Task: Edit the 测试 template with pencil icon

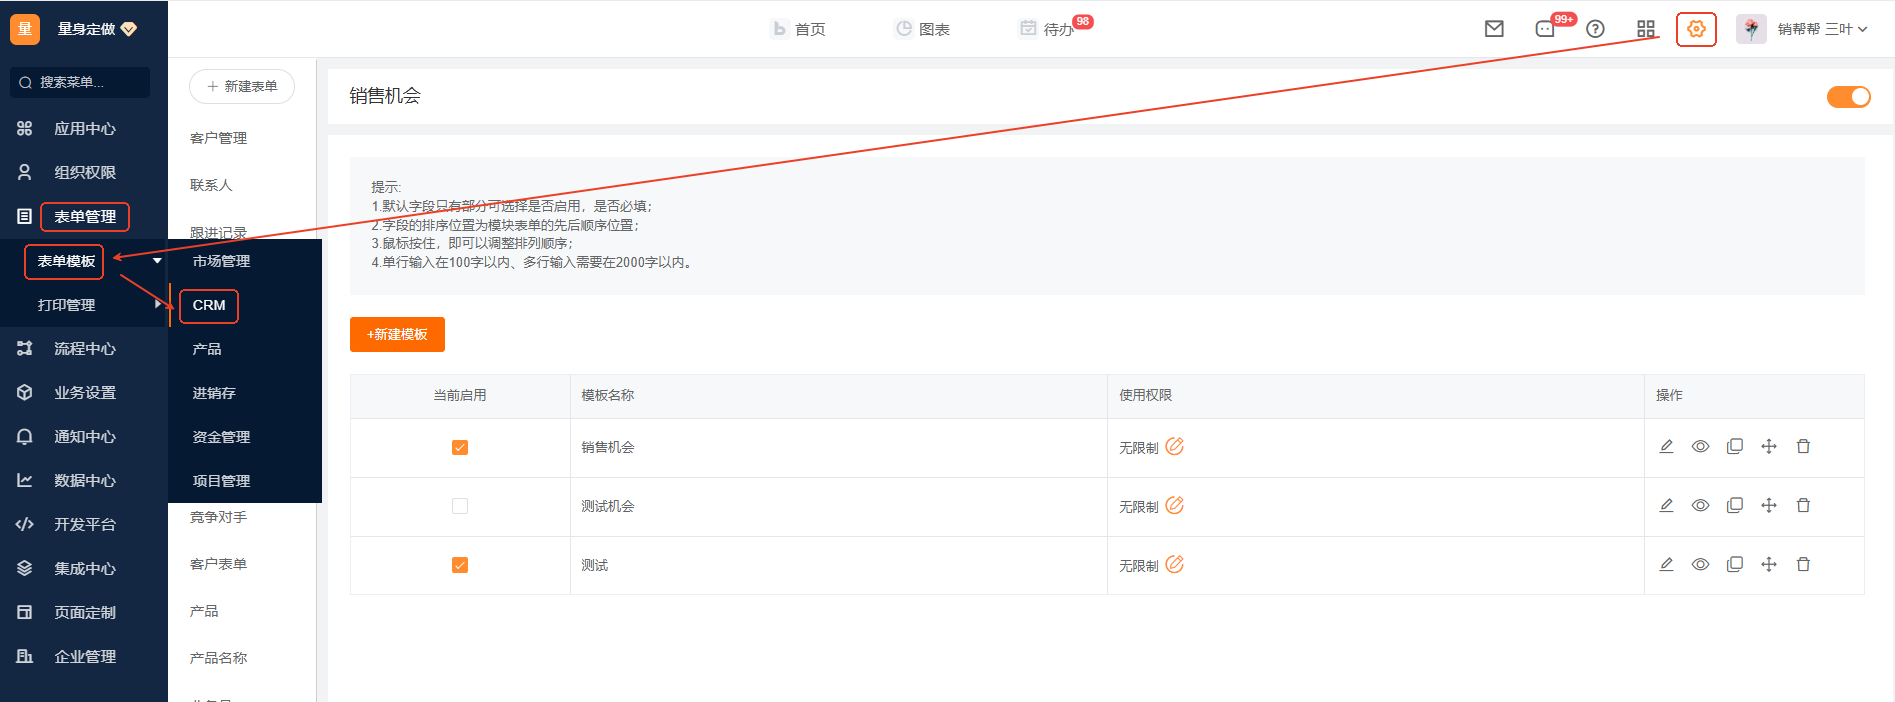Action: tap(1666, 565)
